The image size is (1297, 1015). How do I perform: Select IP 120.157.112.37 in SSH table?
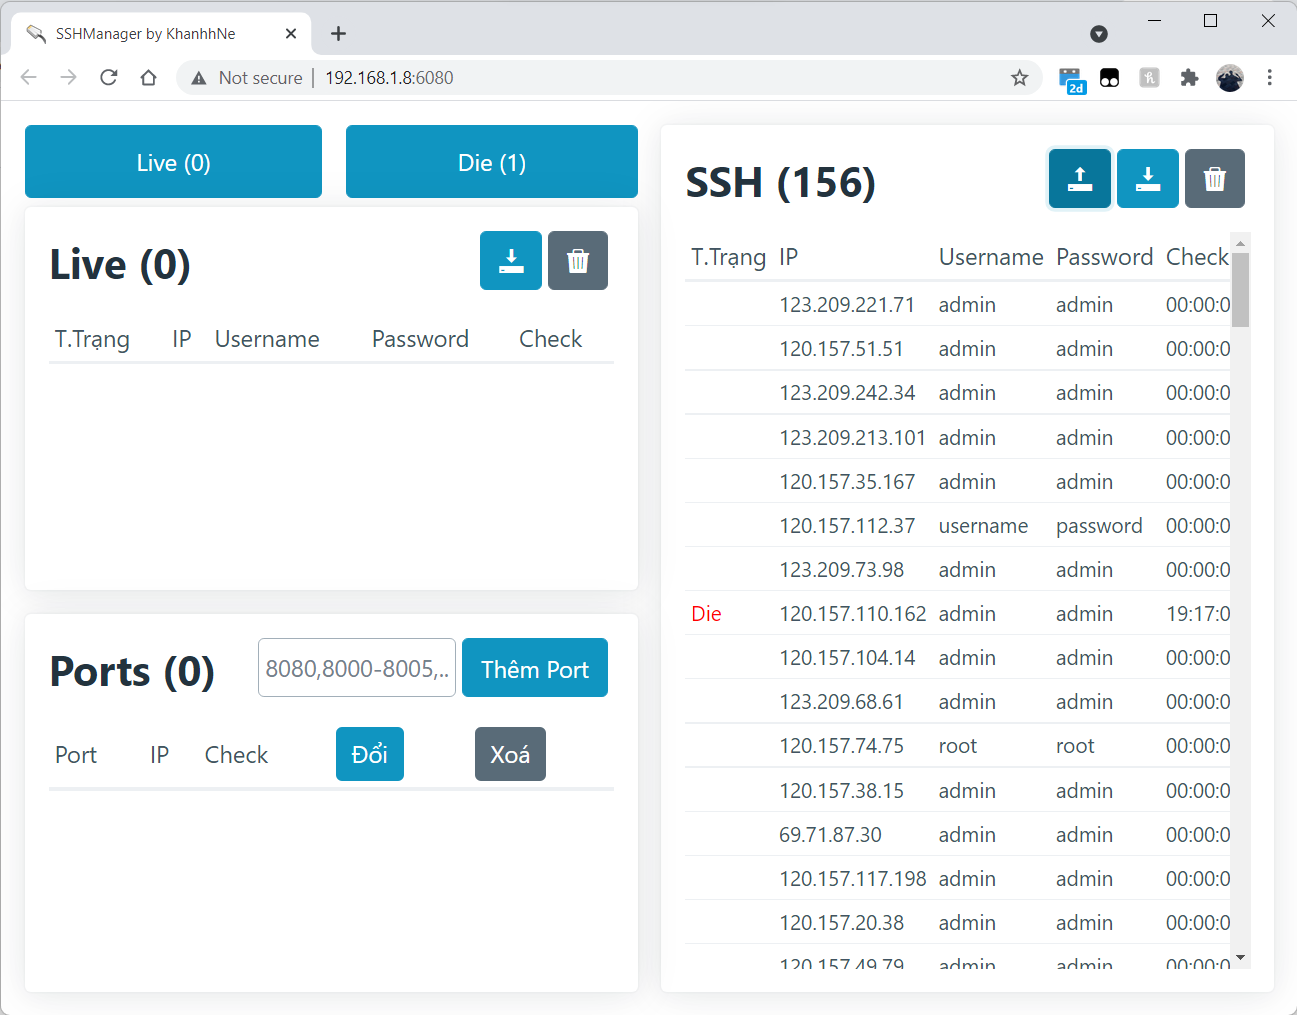[x=847, y=526]
